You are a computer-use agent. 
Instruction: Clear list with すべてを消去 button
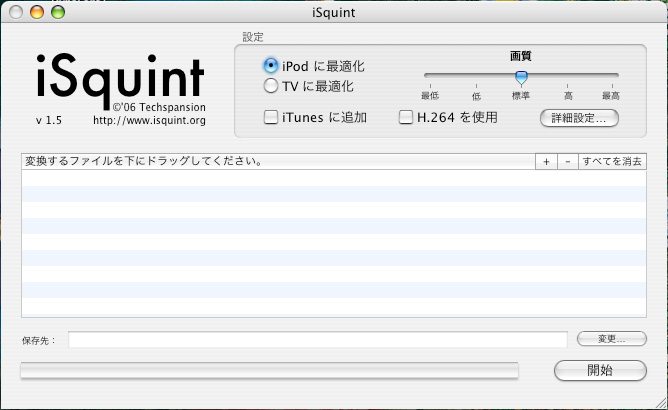coord(612,162)
